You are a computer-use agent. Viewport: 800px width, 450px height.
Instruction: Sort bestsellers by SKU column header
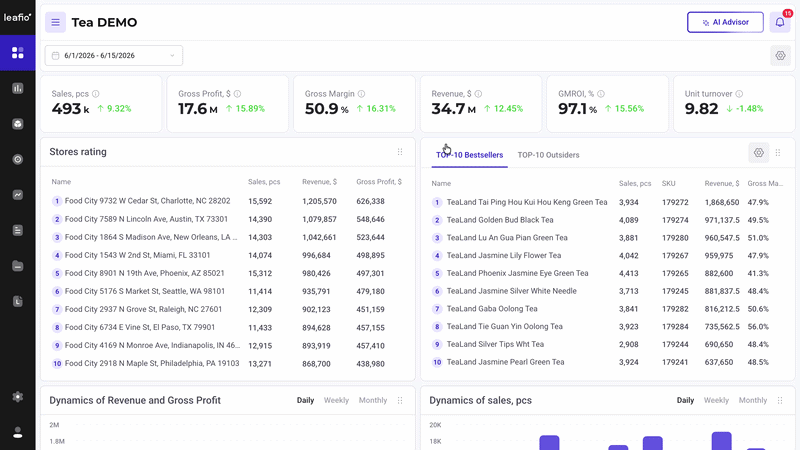pyautogui.click(x=668, y=183)
